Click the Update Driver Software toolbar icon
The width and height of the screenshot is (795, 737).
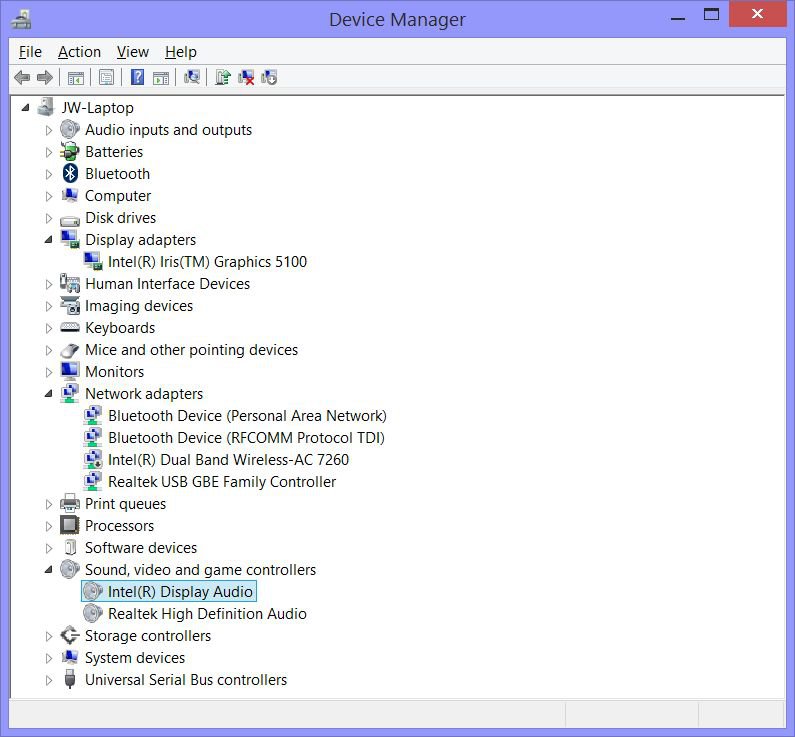(222, 77)
